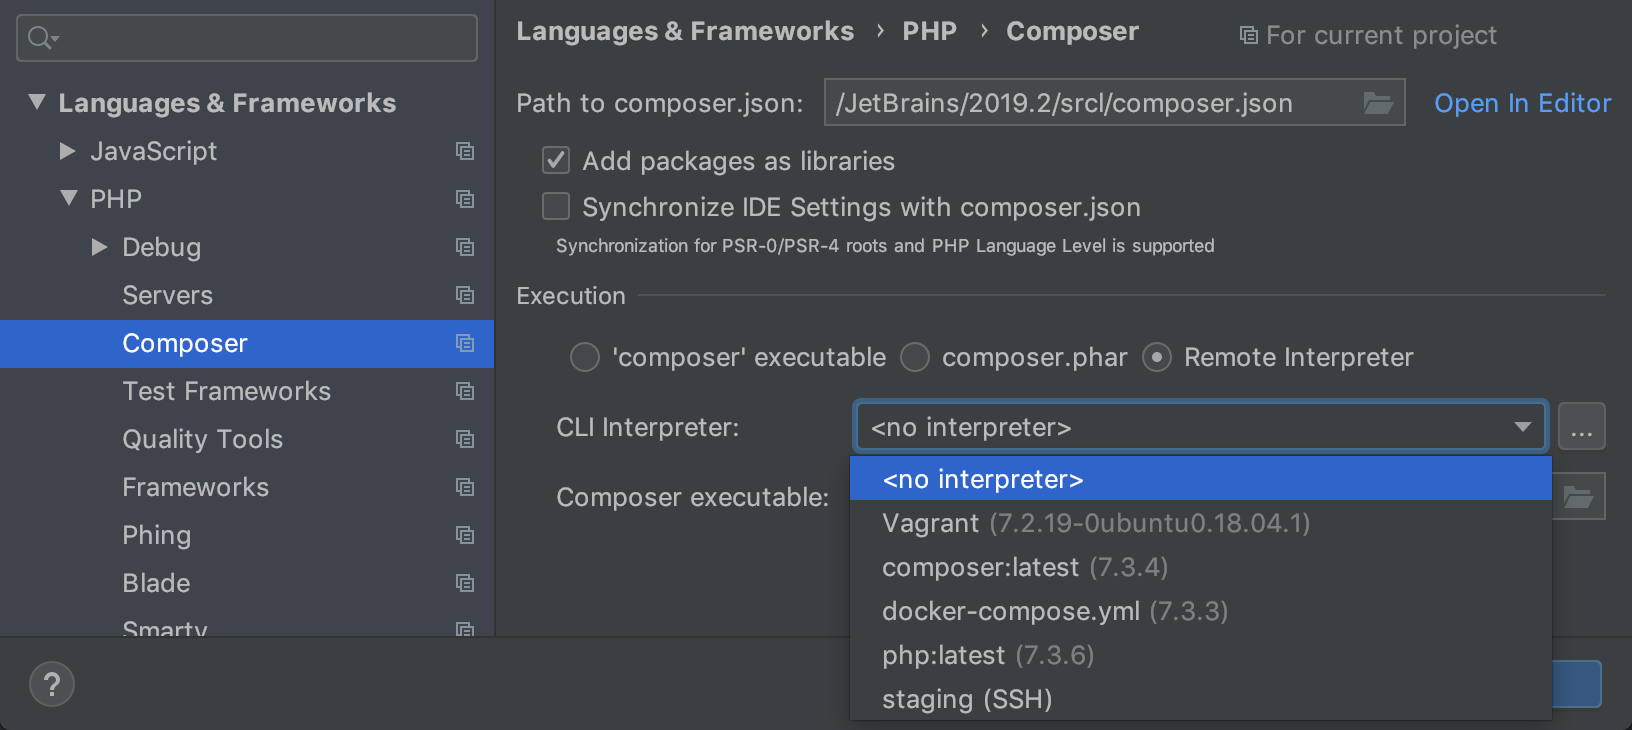Collapse Languages & Frameworks tree section
The width and height of the screenshot is (1632, 730).
(x=37, y=102)
